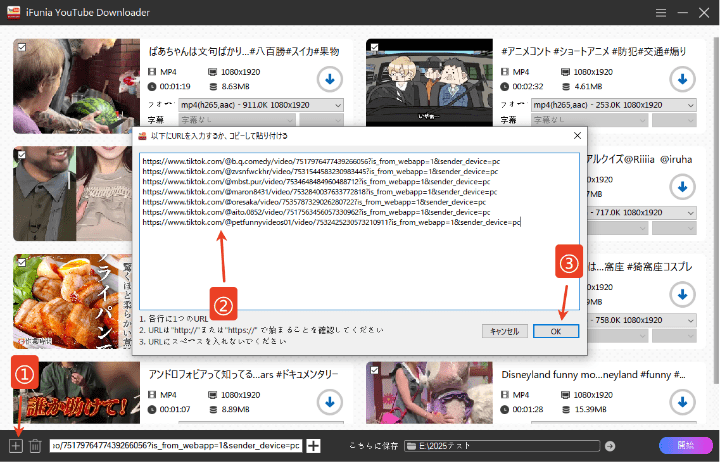Click inside the URL list text area
Viewport: 720px width, 462px height.
tap(359, 231)
